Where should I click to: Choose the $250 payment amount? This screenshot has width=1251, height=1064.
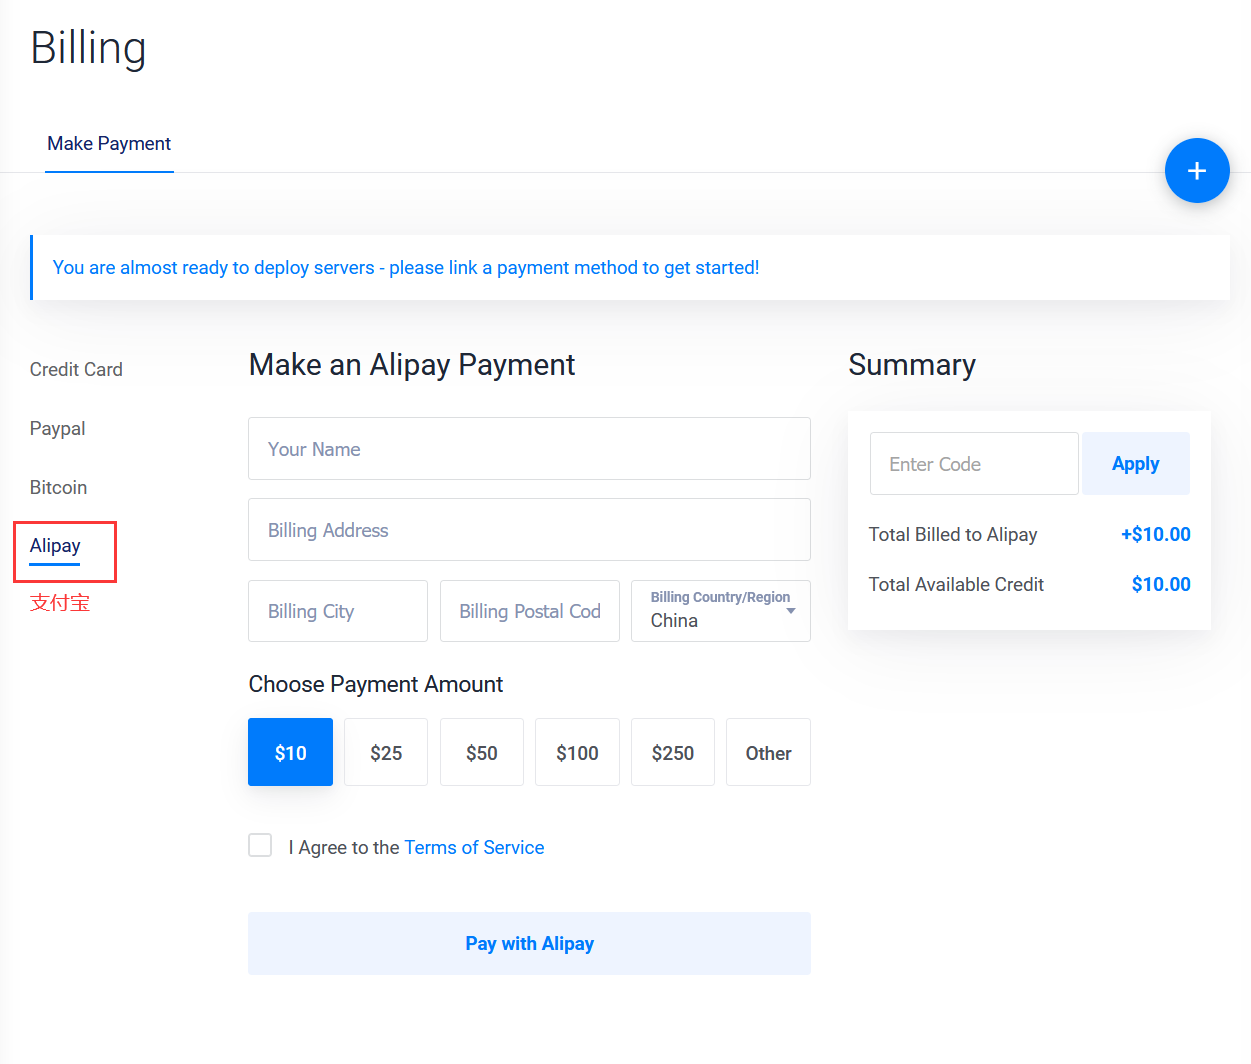[x=673, y=752]
